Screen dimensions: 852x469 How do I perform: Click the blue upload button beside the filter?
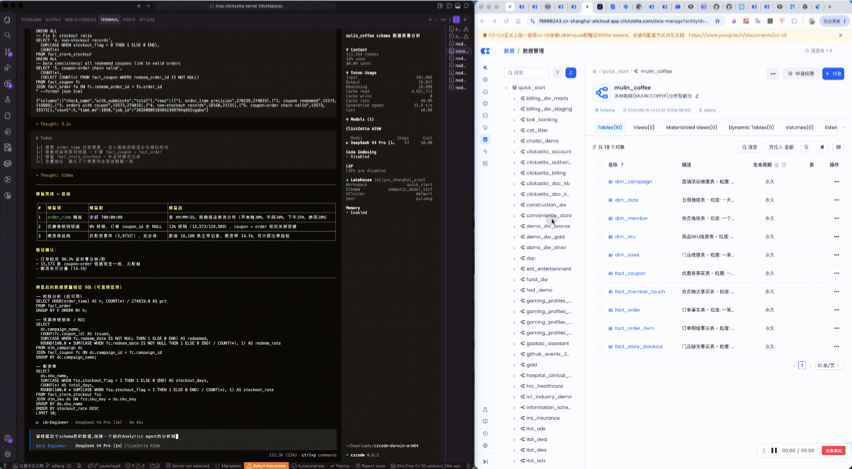(x=571, y=72)
